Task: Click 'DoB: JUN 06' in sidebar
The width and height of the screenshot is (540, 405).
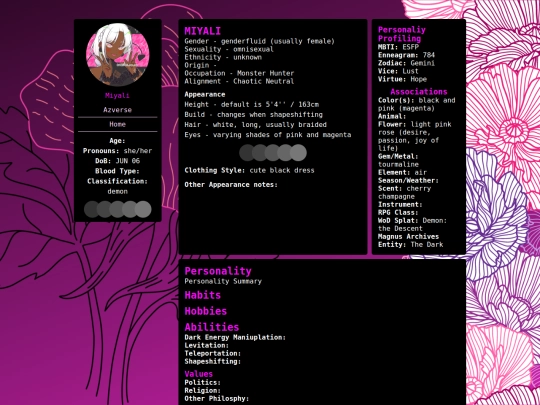Action: click(x=117, y=161)
